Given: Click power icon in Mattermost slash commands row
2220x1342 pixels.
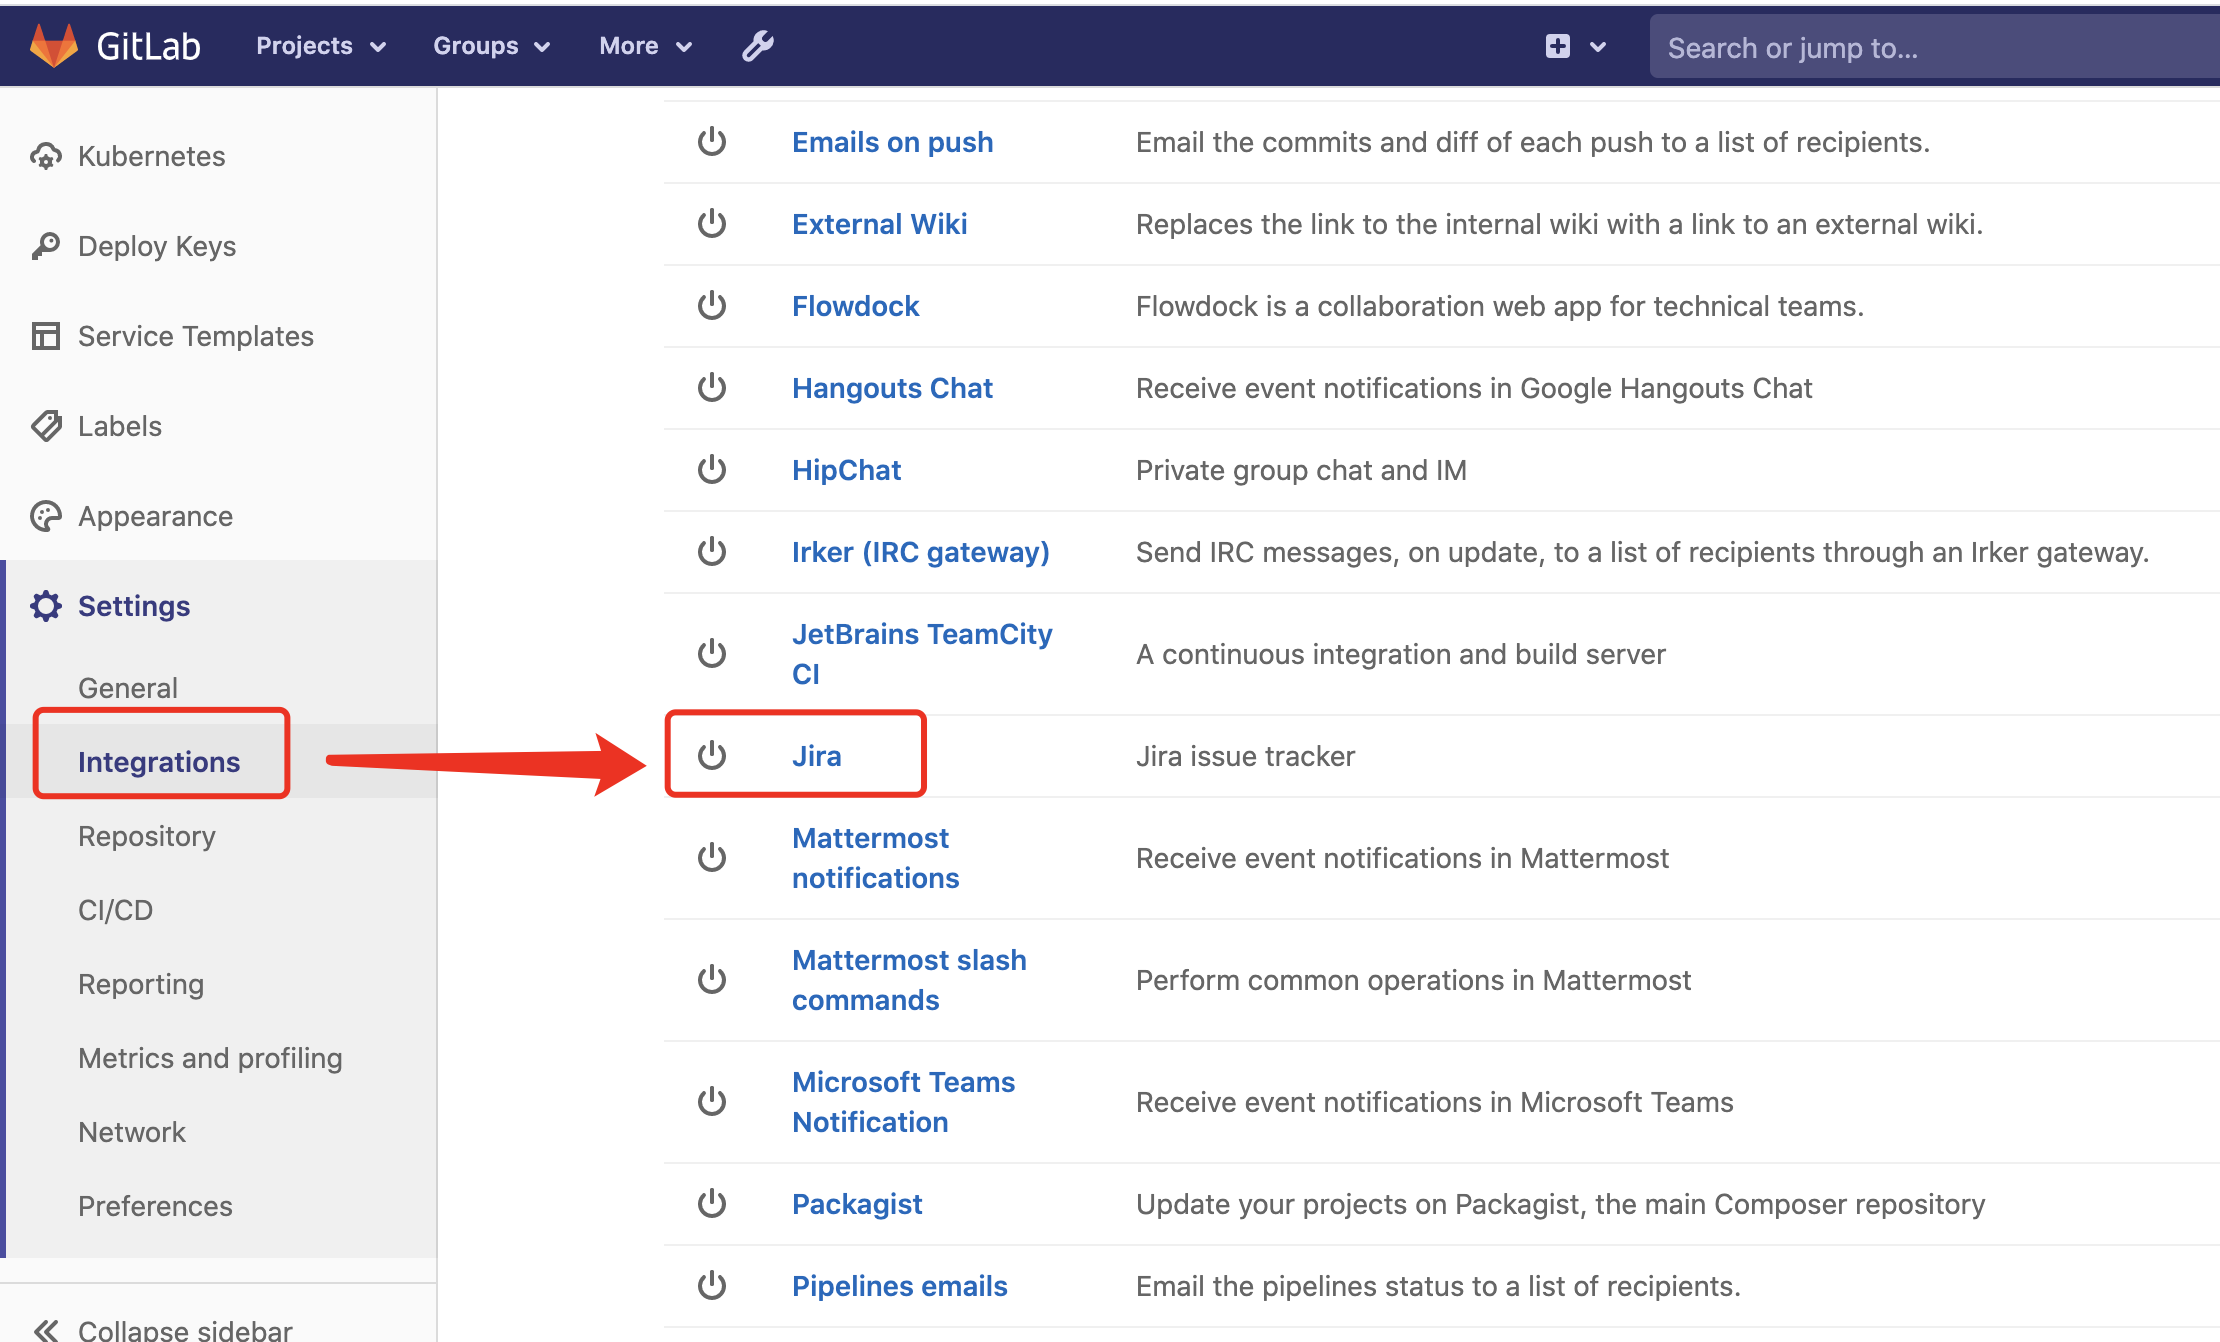Looking at the screenshot, I should point(712,980).
